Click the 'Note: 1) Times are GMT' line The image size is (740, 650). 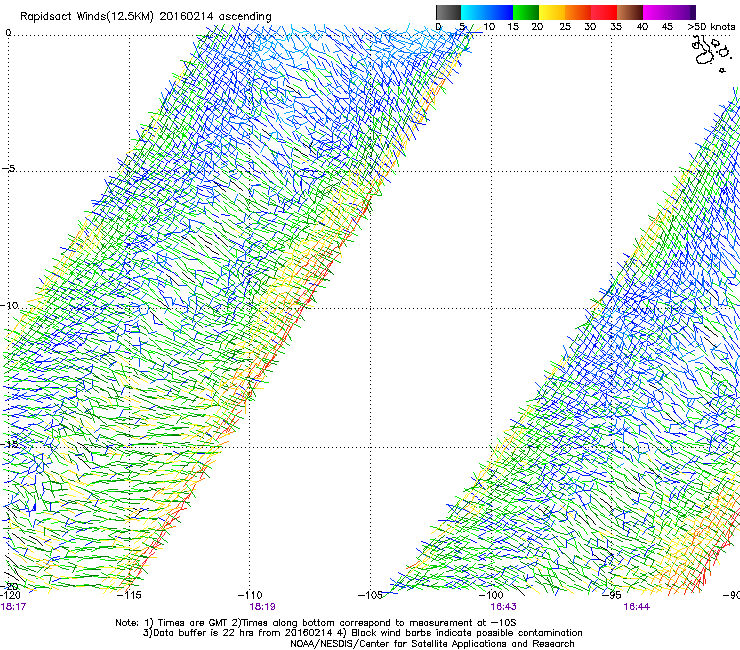[x=316, y=623]
